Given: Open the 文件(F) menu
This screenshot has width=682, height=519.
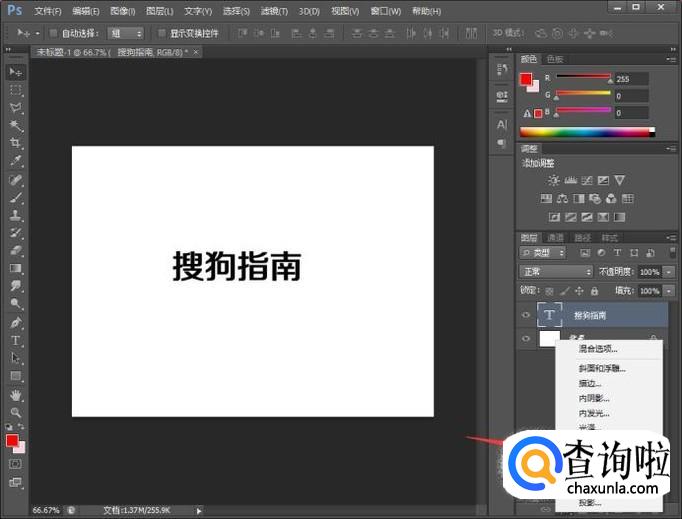Looking at the screenshot, I should (47, 11).
